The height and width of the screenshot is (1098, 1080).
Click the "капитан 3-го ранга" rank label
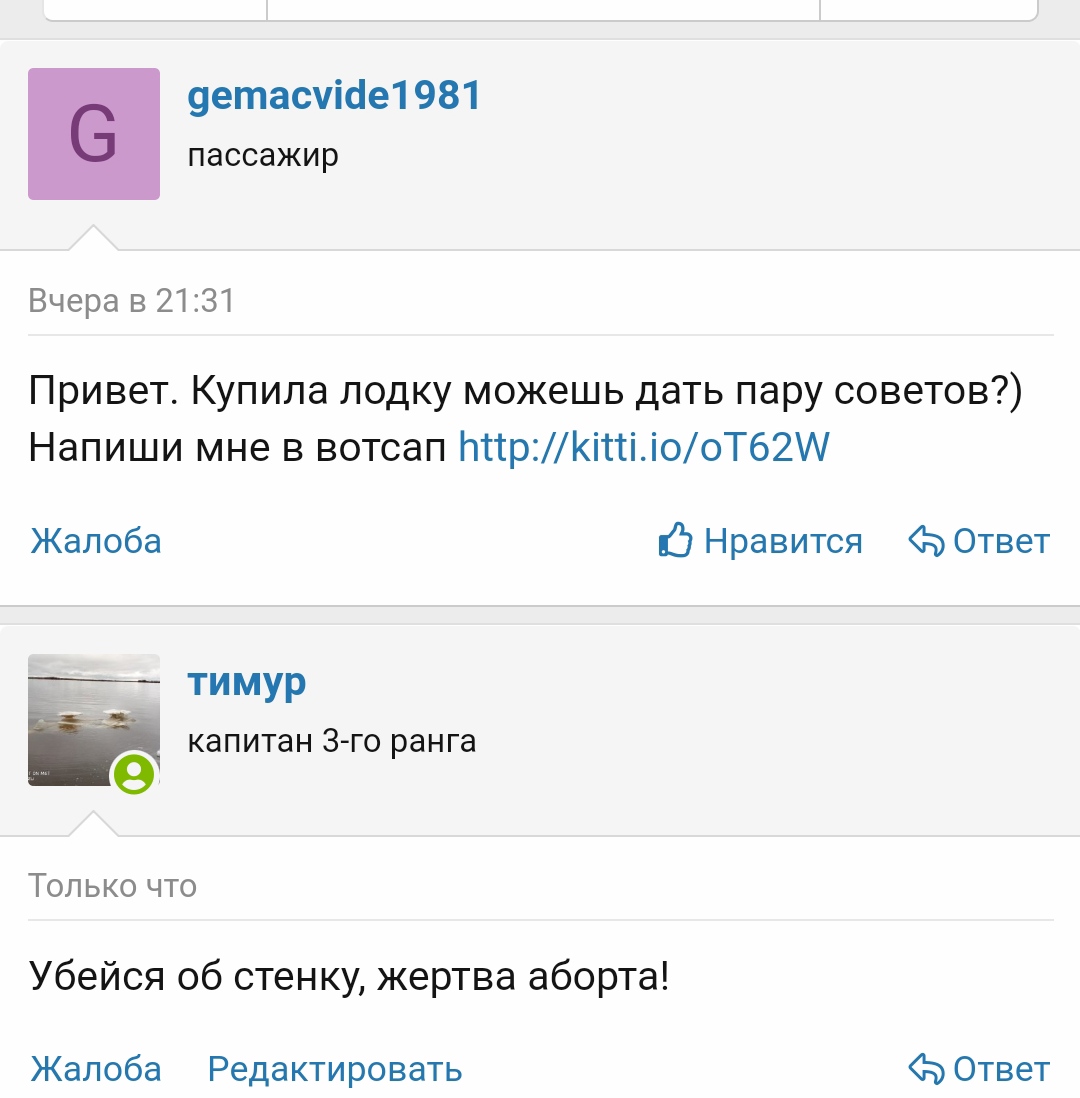point(332,742)
